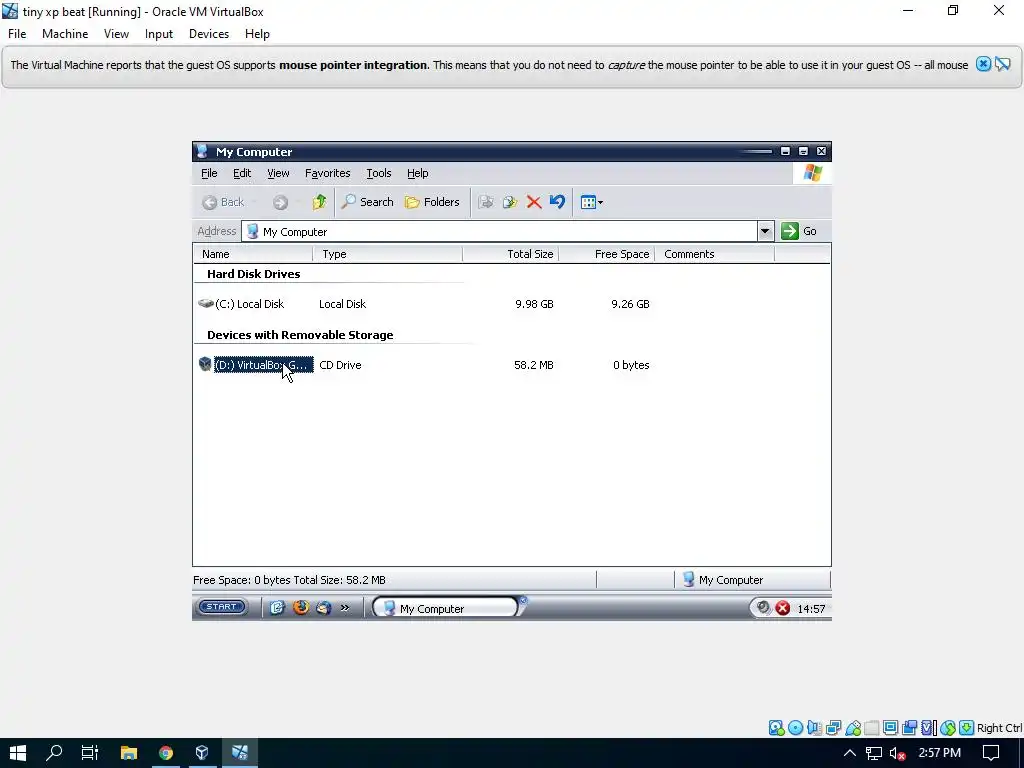Screen dimensions: 1024x768
Task: Click the My Computer taskbar button
Action: (x=447, y=609)
